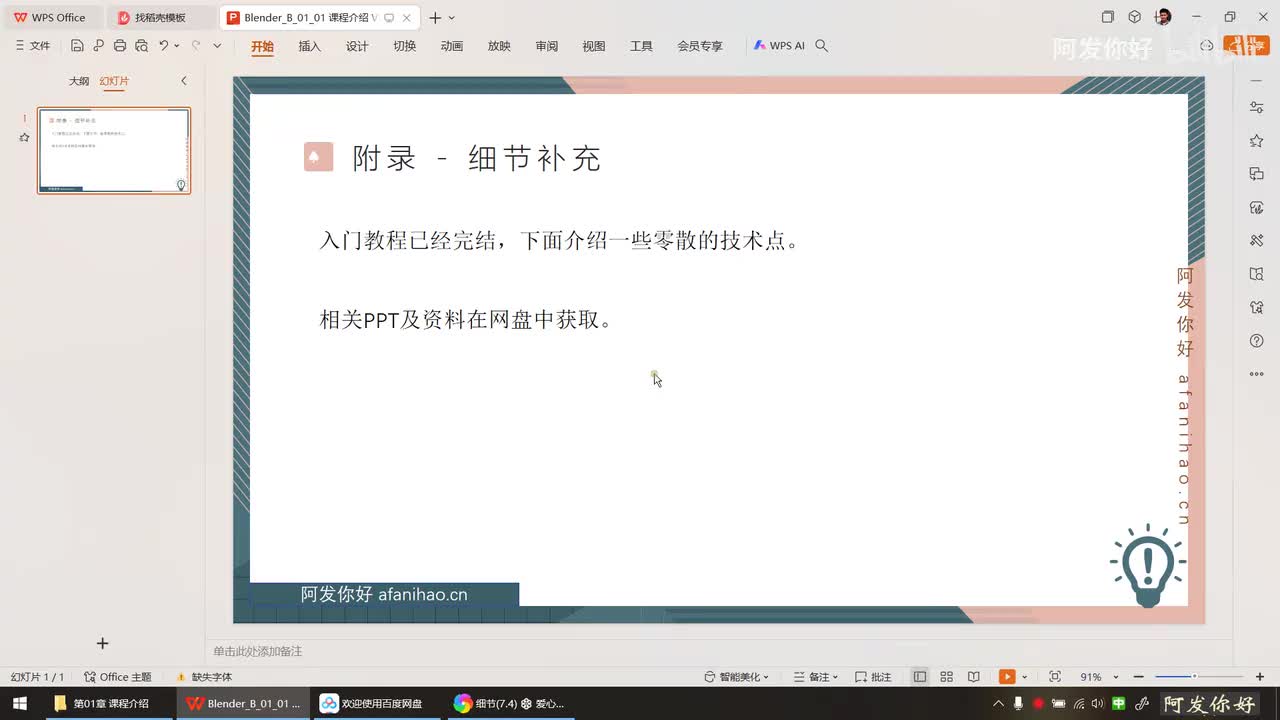This screenshot has width=1280, height=720.
Task: Click the Office 主题 status button
Action: pyautogui.click(x=118, y=677)
